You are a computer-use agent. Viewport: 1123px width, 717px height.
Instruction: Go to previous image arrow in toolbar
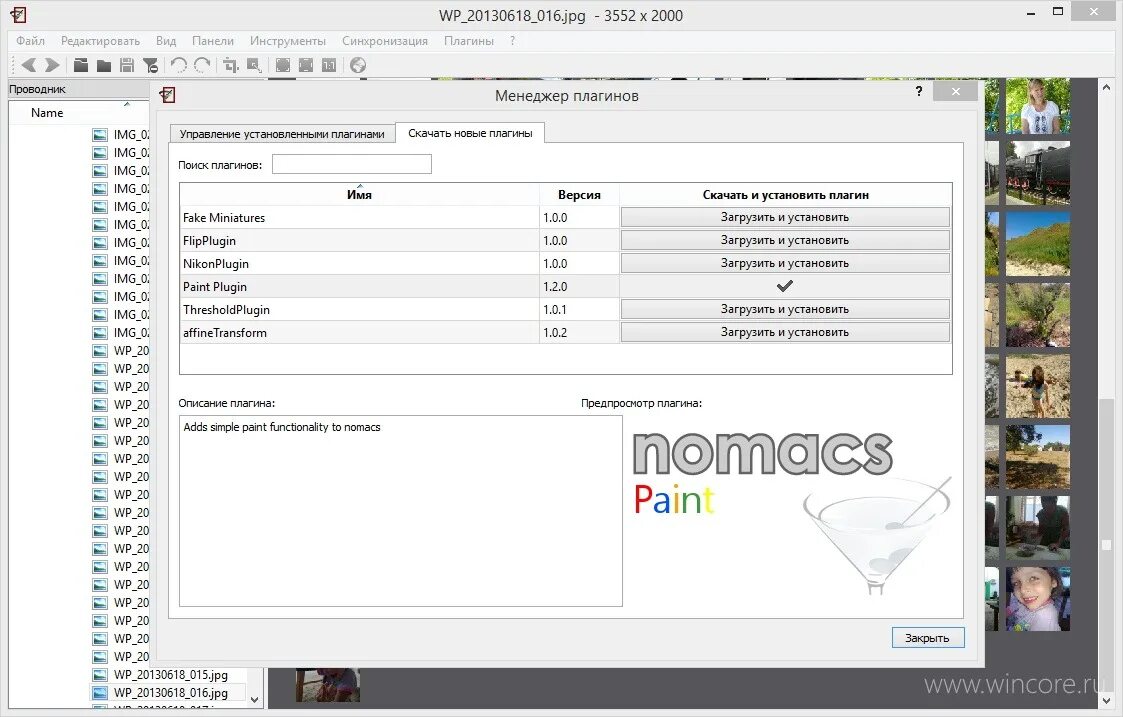tap(29, 65)
